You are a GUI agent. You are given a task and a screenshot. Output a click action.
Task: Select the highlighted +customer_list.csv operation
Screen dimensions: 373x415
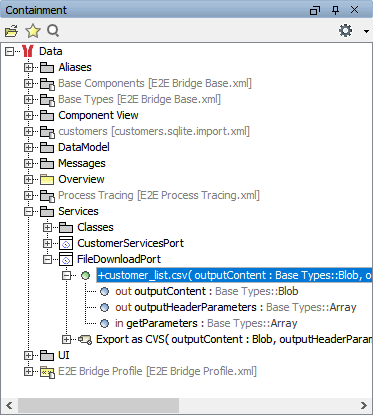234,275
